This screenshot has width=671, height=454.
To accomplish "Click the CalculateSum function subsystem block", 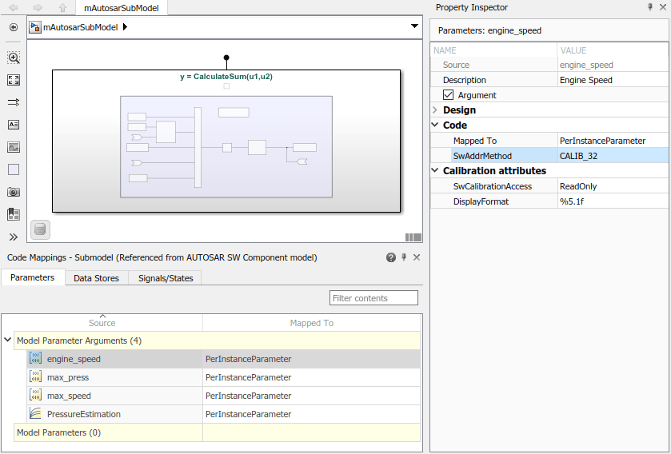I will (x=226, y=141).
